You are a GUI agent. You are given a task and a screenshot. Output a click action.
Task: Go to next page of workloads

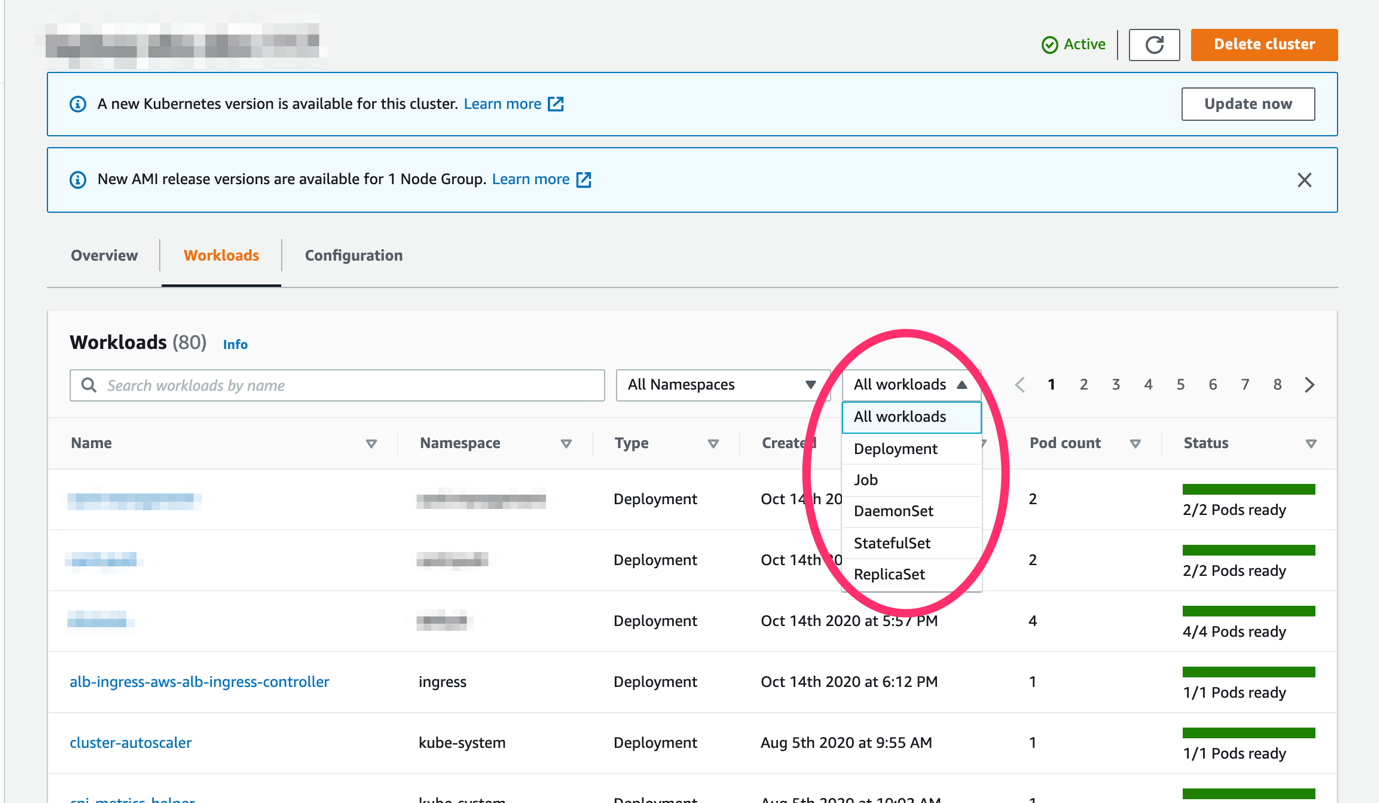click(1309, 385)
